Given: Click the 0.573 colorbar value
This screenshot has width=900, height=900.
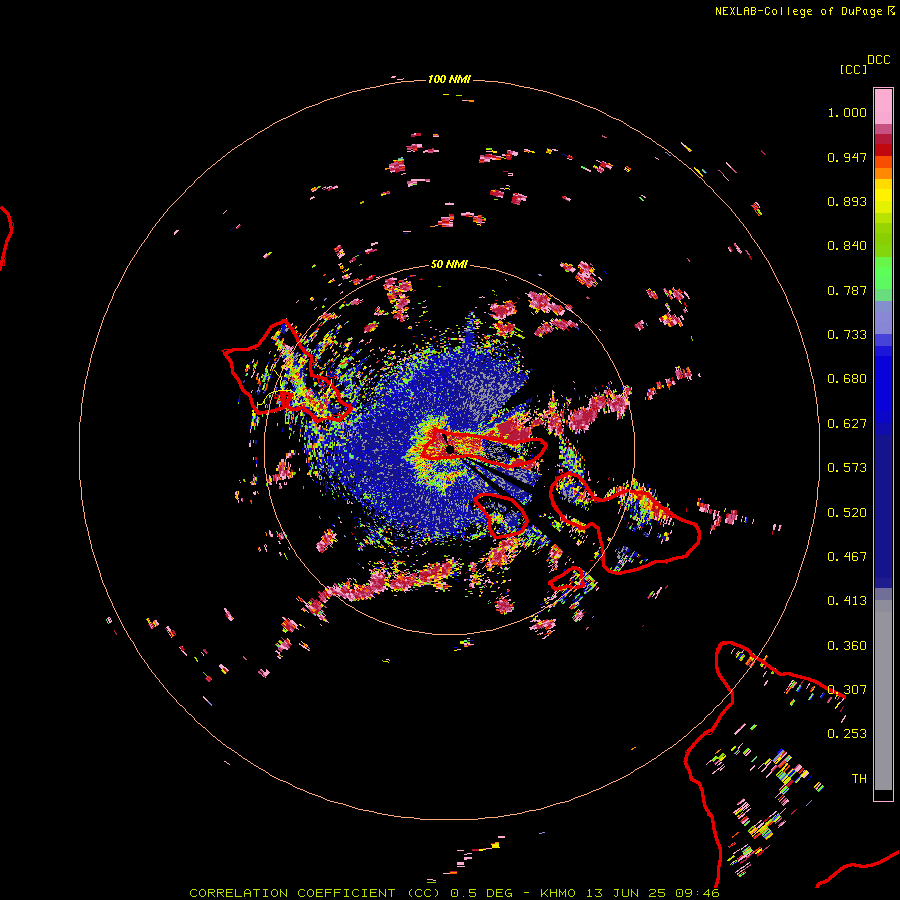Looking at the screenshot, I should pos(847,468).
